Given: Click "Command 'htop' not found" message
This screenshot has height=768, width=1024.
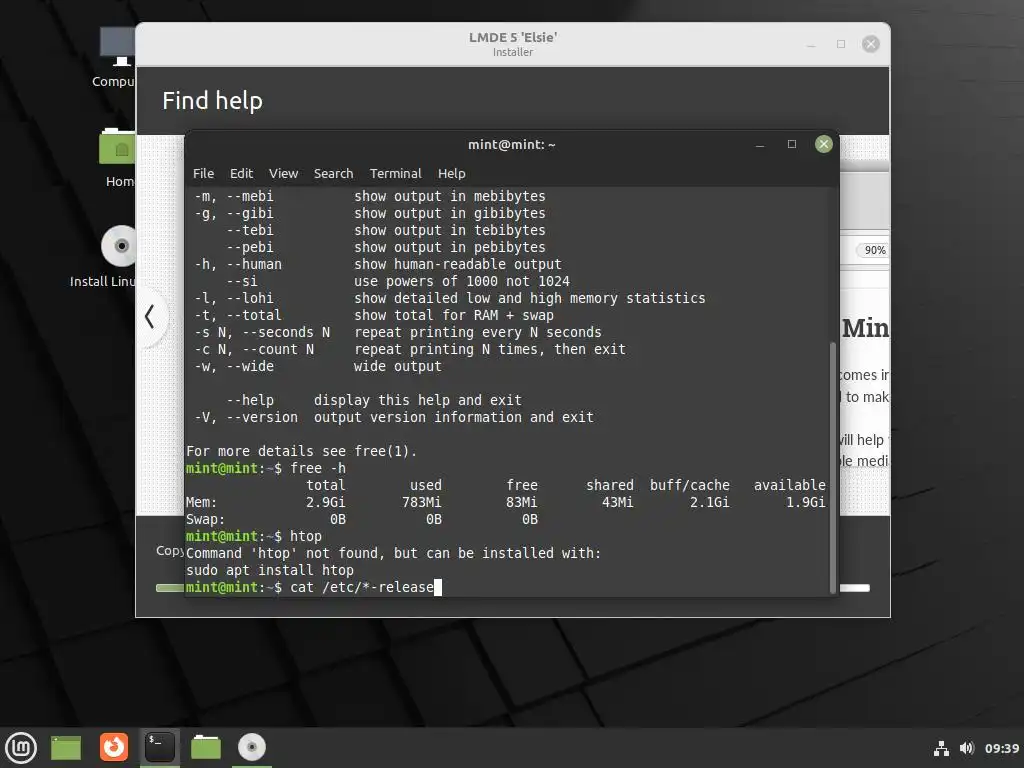Looking at the screenshot, I should (x=393, y=553).
